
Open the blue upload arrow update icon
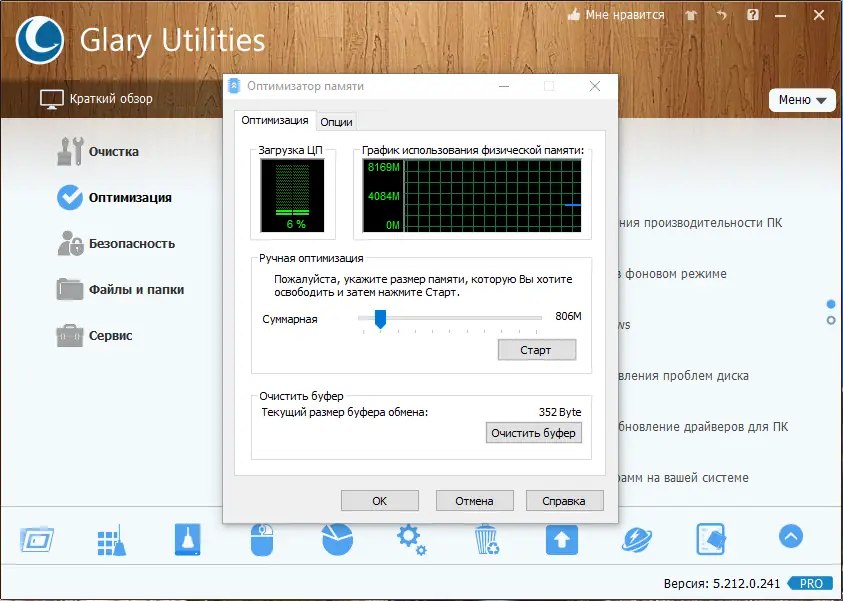561,538
